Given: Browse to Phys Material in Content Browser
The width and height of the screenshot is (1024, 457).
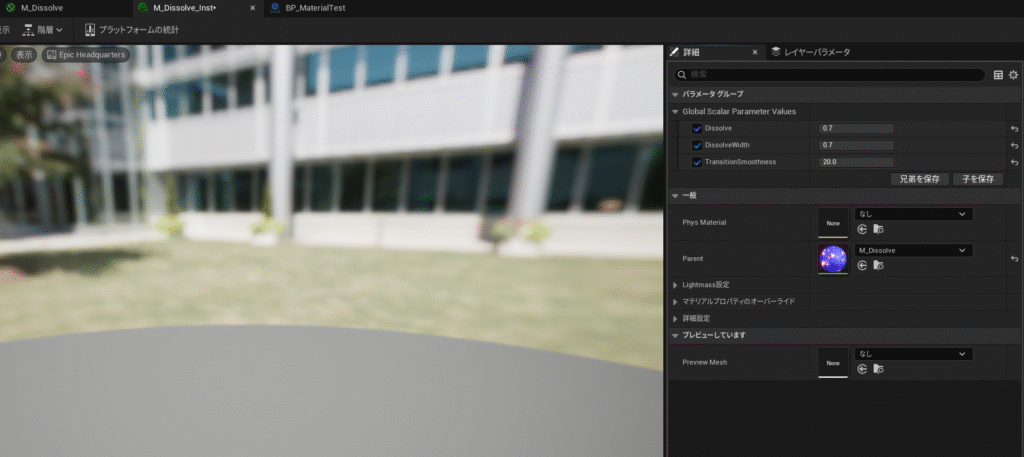Looking at the screenshot, I should tap(878, 229).
